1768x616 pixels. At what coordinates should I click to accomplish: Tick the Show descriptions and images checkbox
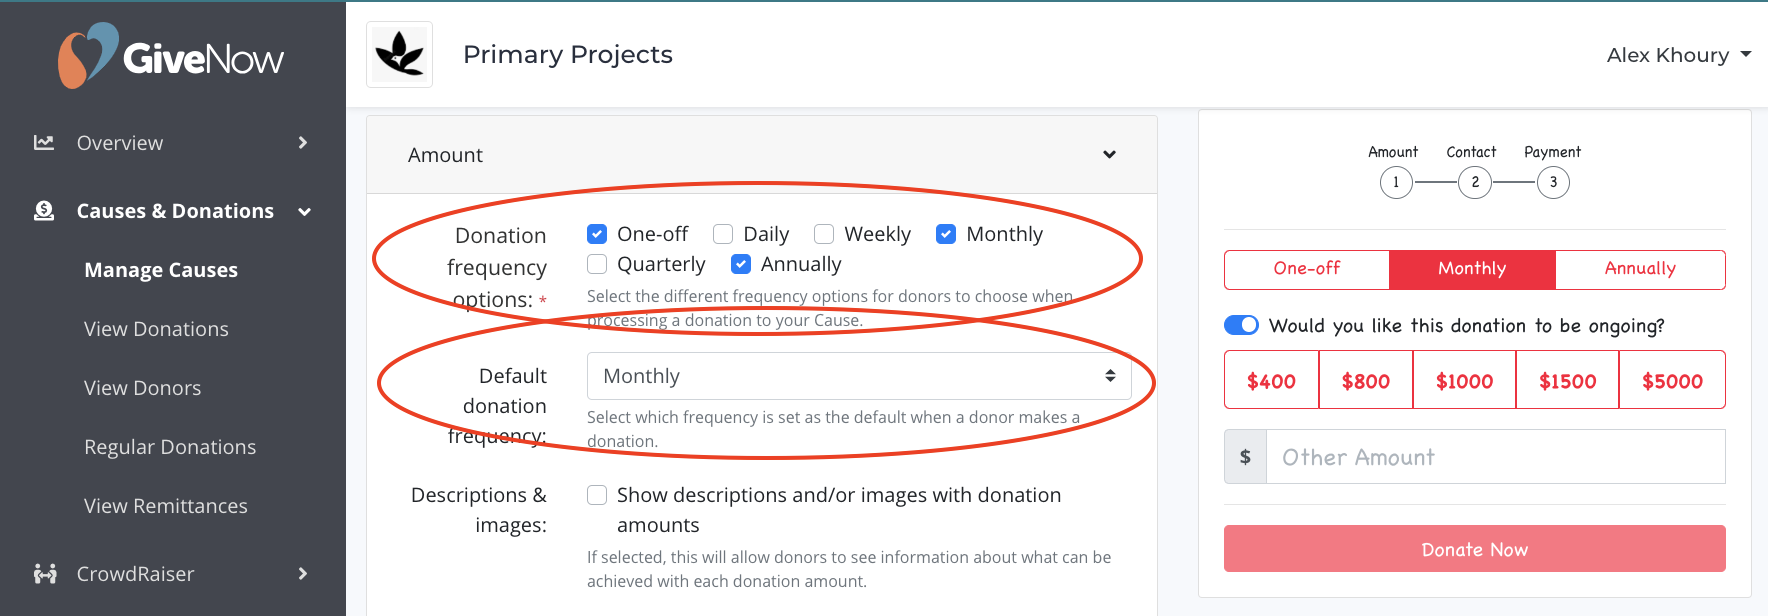tap(597, 495)
